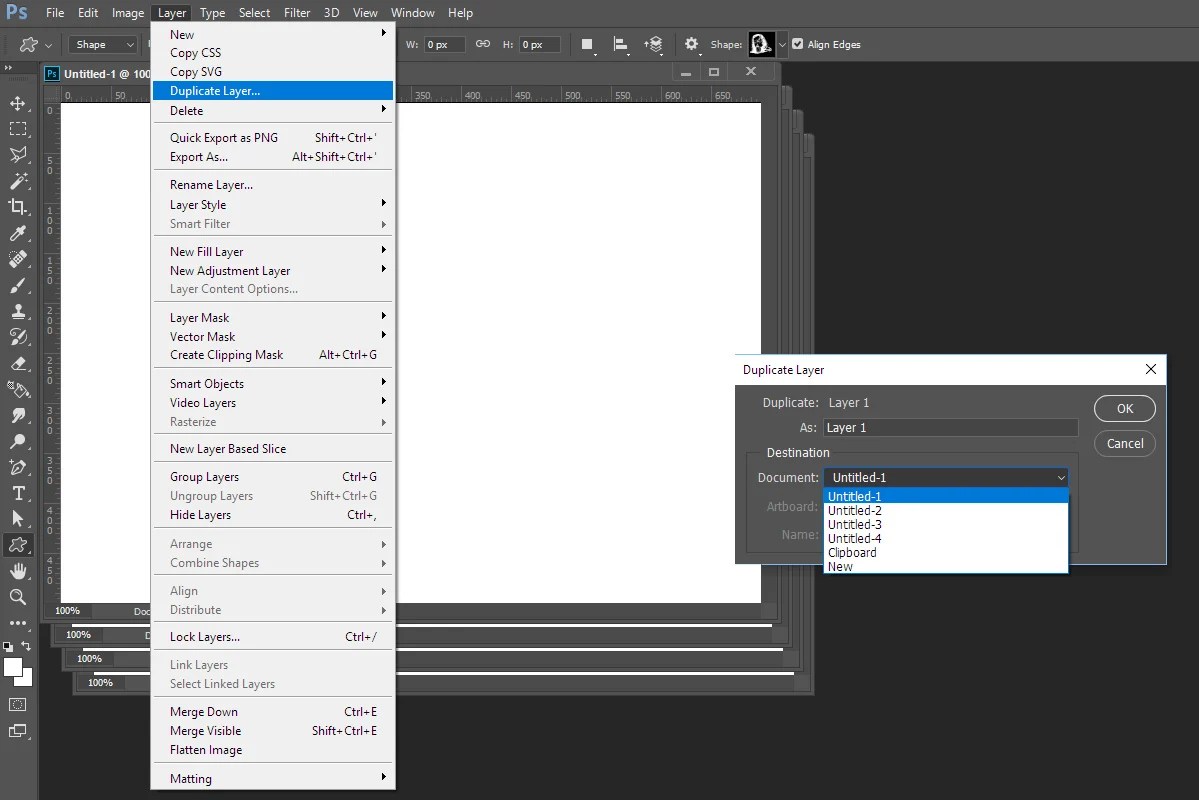The width and height of the screenshot is (1199, 800).
Task: Select the Eyedropper tool
Action: click(18, 233)
